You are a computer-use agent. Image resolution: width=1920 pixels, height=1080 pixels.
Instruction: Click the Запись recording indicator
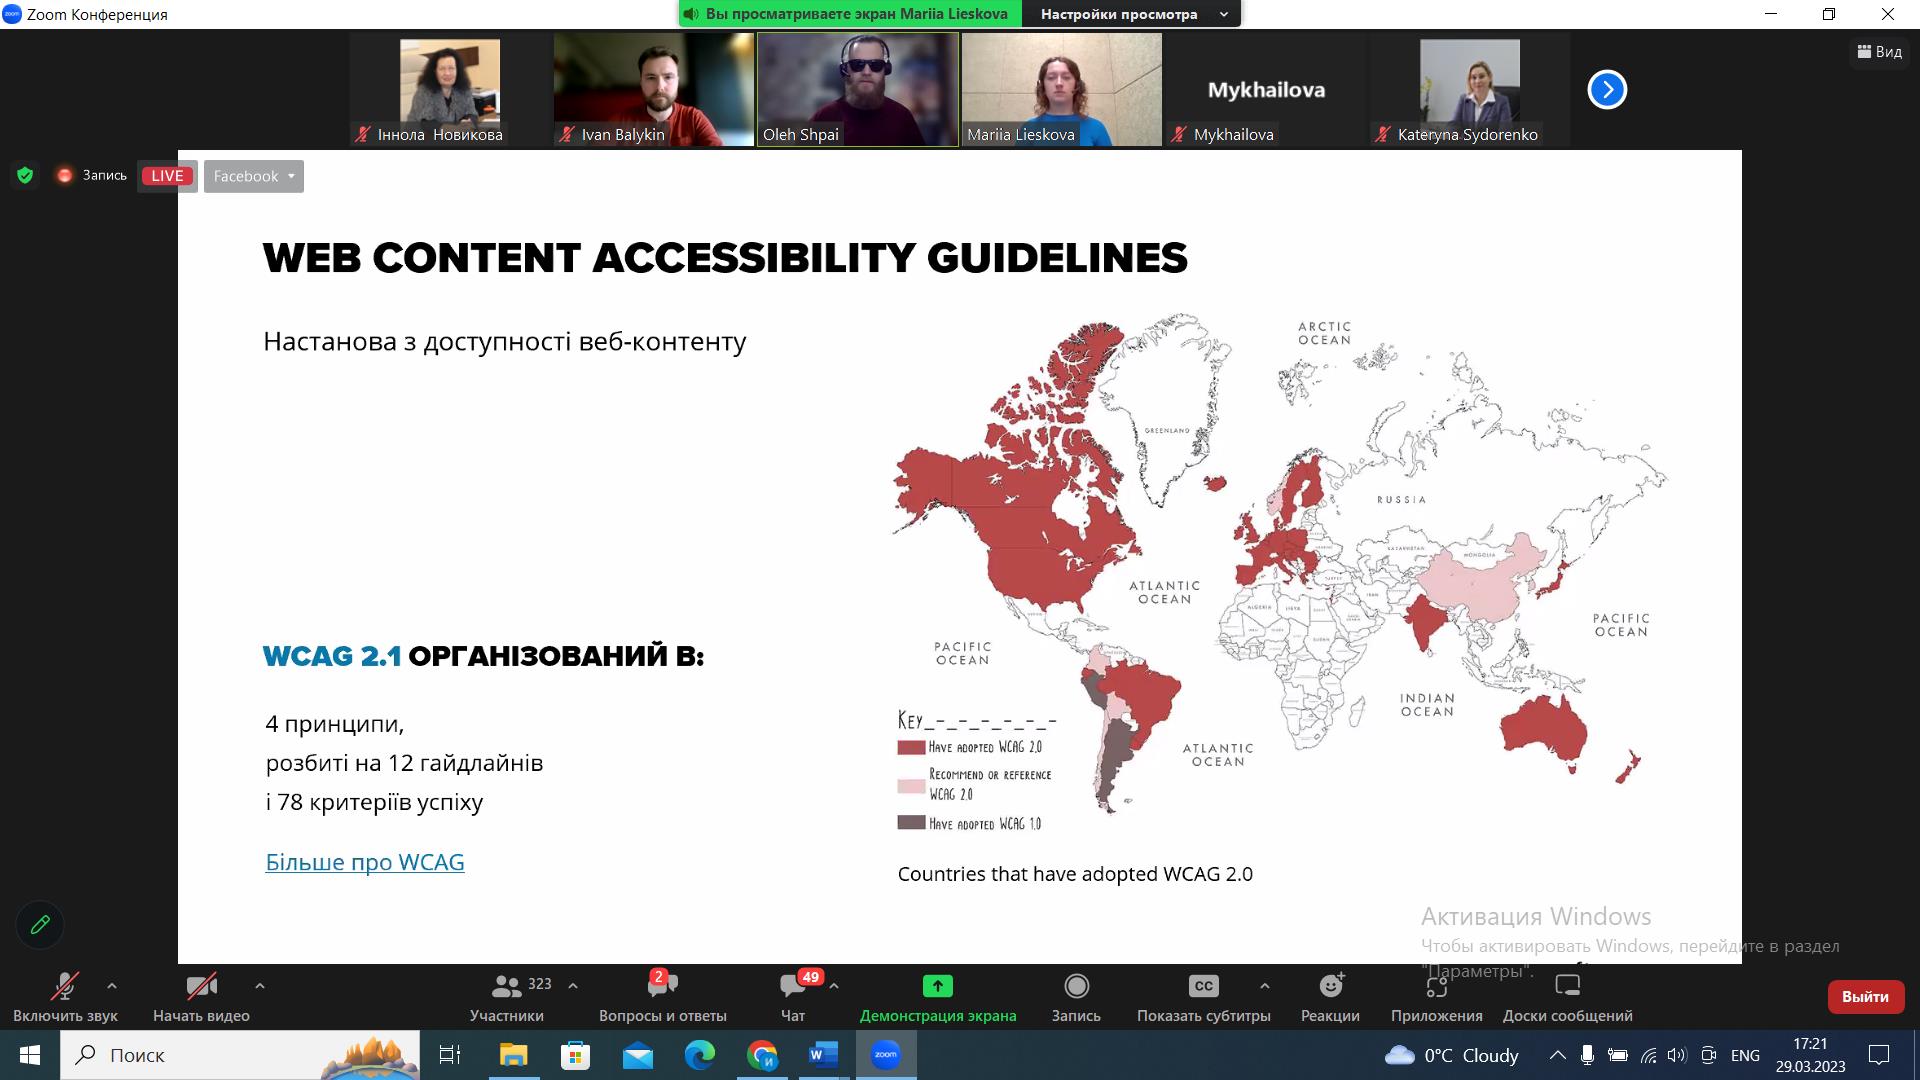click(93, 176)
